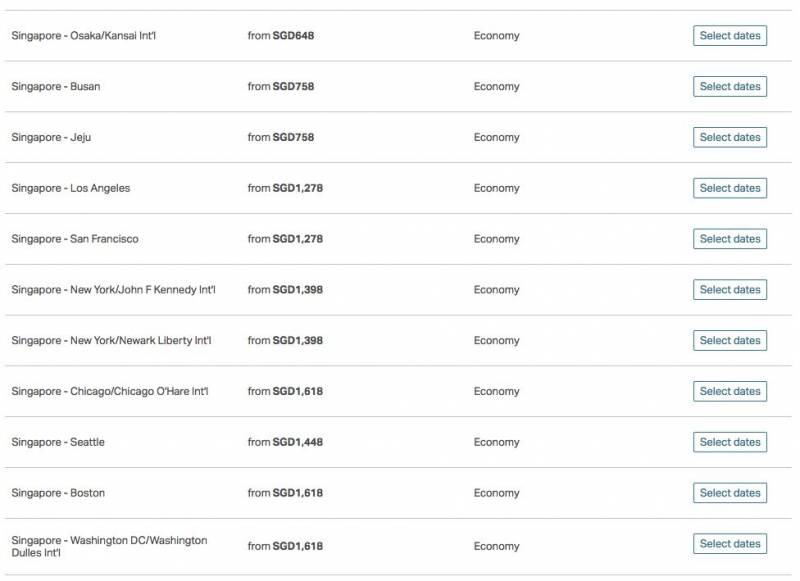Click the Singapore - Osaka/Kansai Int'l route name
This screenshot has height=581, width=800.
(x=84, y=36)
